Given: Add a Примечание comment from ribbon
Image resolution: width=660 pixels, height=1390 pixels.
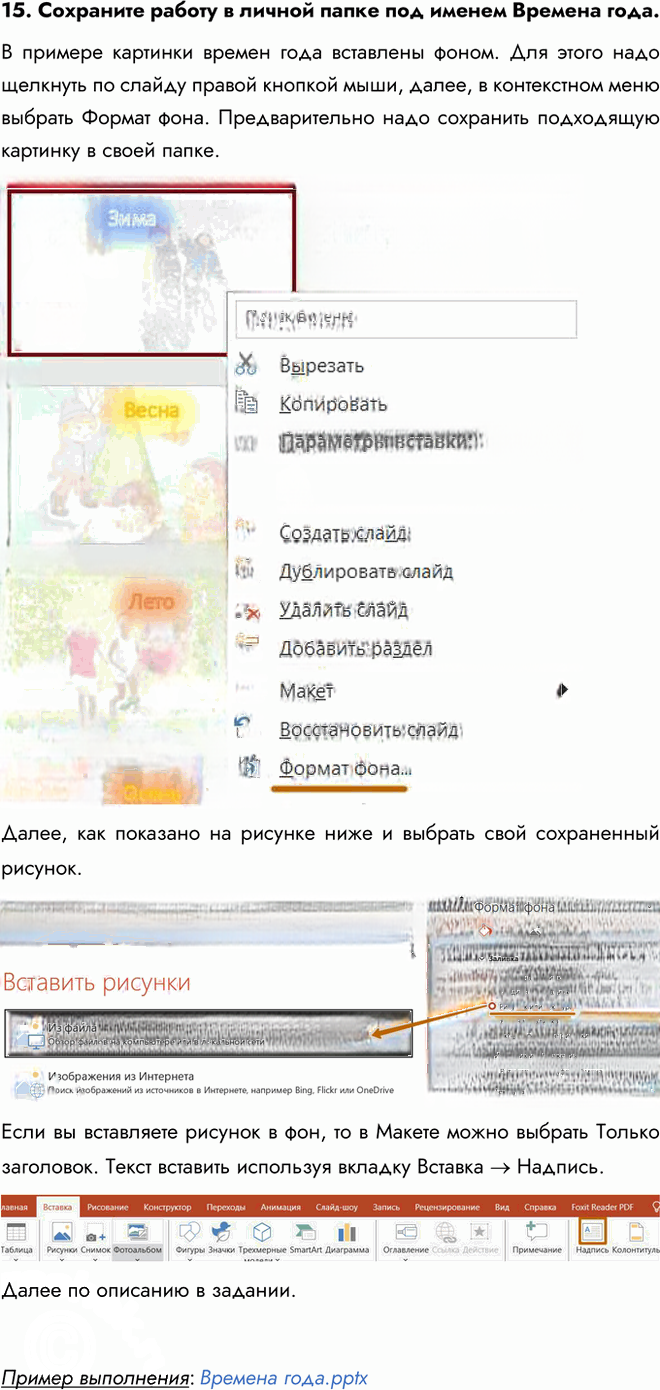Looking at the screenshot, I should click(x=536, y=1233).
